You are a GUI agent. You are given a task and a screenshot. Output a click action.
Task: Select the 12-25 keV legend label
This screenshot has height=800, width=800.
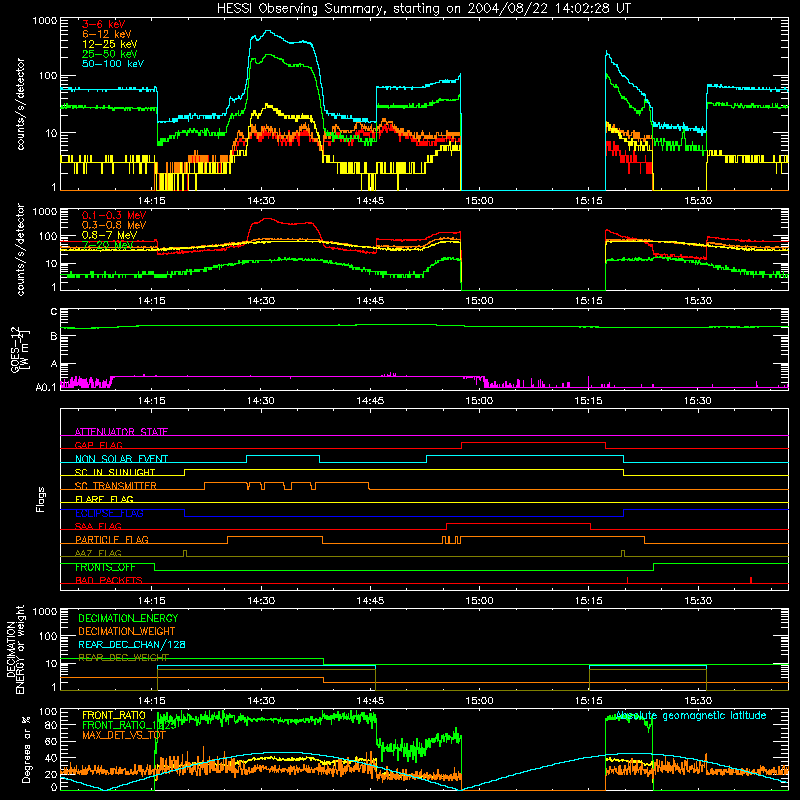point(110,44)
